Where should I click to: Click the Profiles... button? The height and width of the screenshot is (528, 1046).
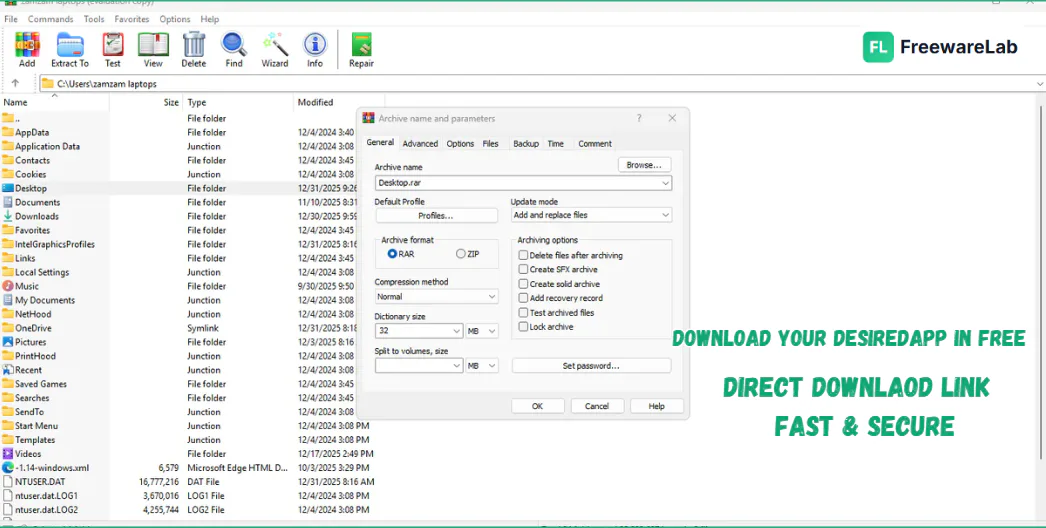436,216
